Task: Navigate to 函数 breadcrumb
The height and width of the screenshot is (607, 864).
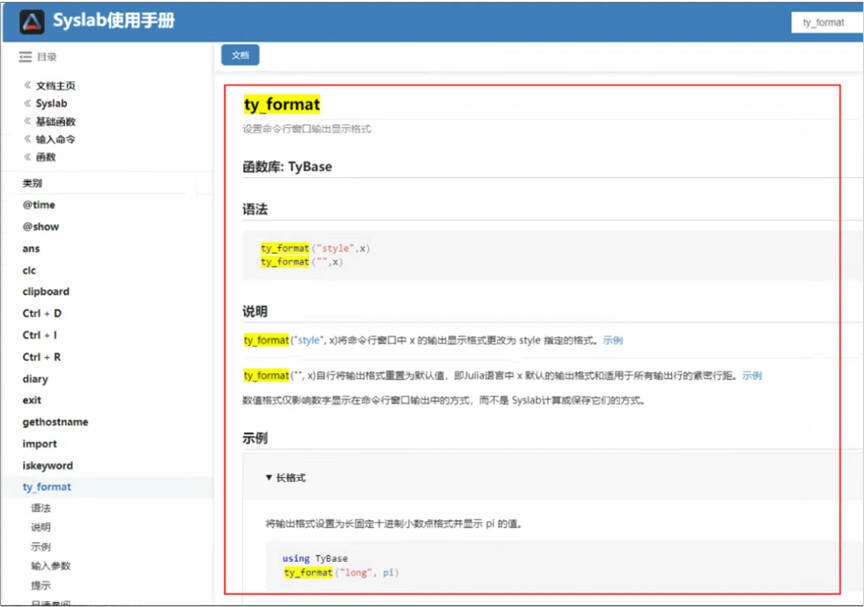Action: 46,157
